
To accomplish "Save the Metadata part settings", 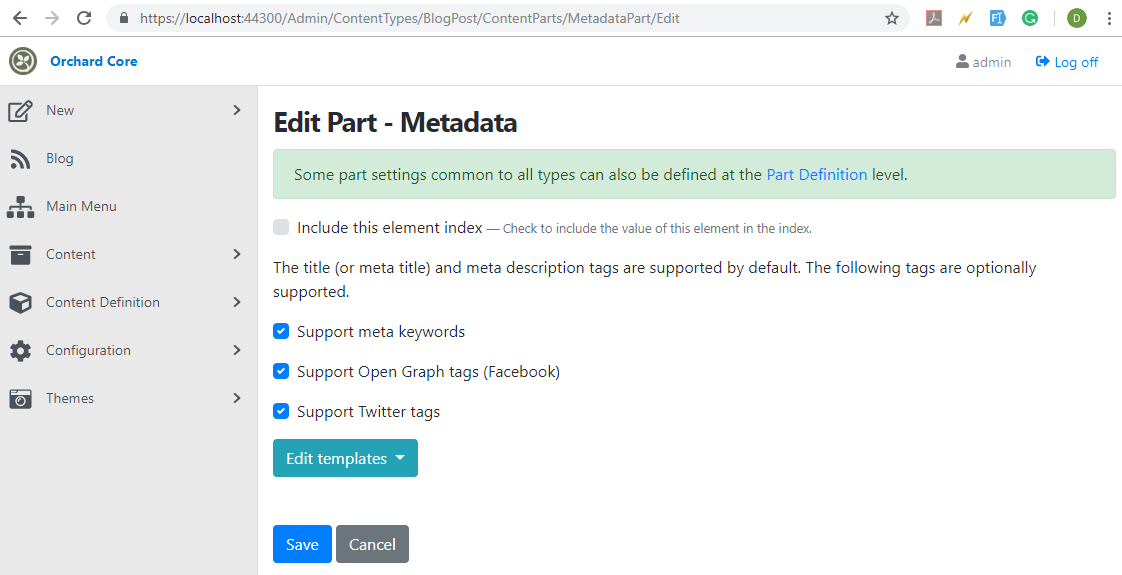I will point(302,544).
